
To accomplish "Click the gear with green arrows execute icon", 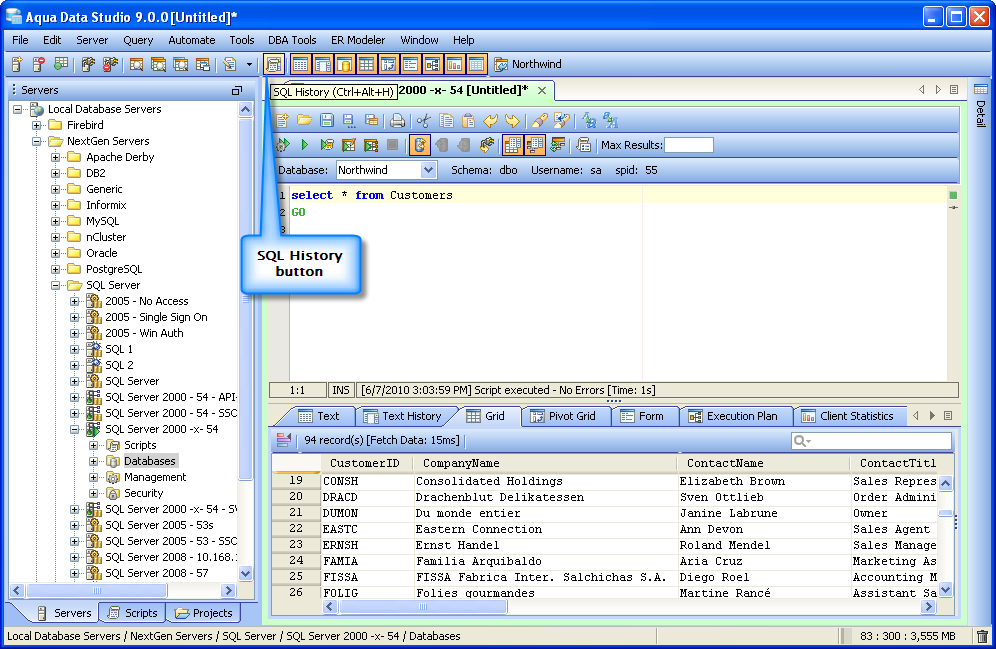I will (283, 145).
